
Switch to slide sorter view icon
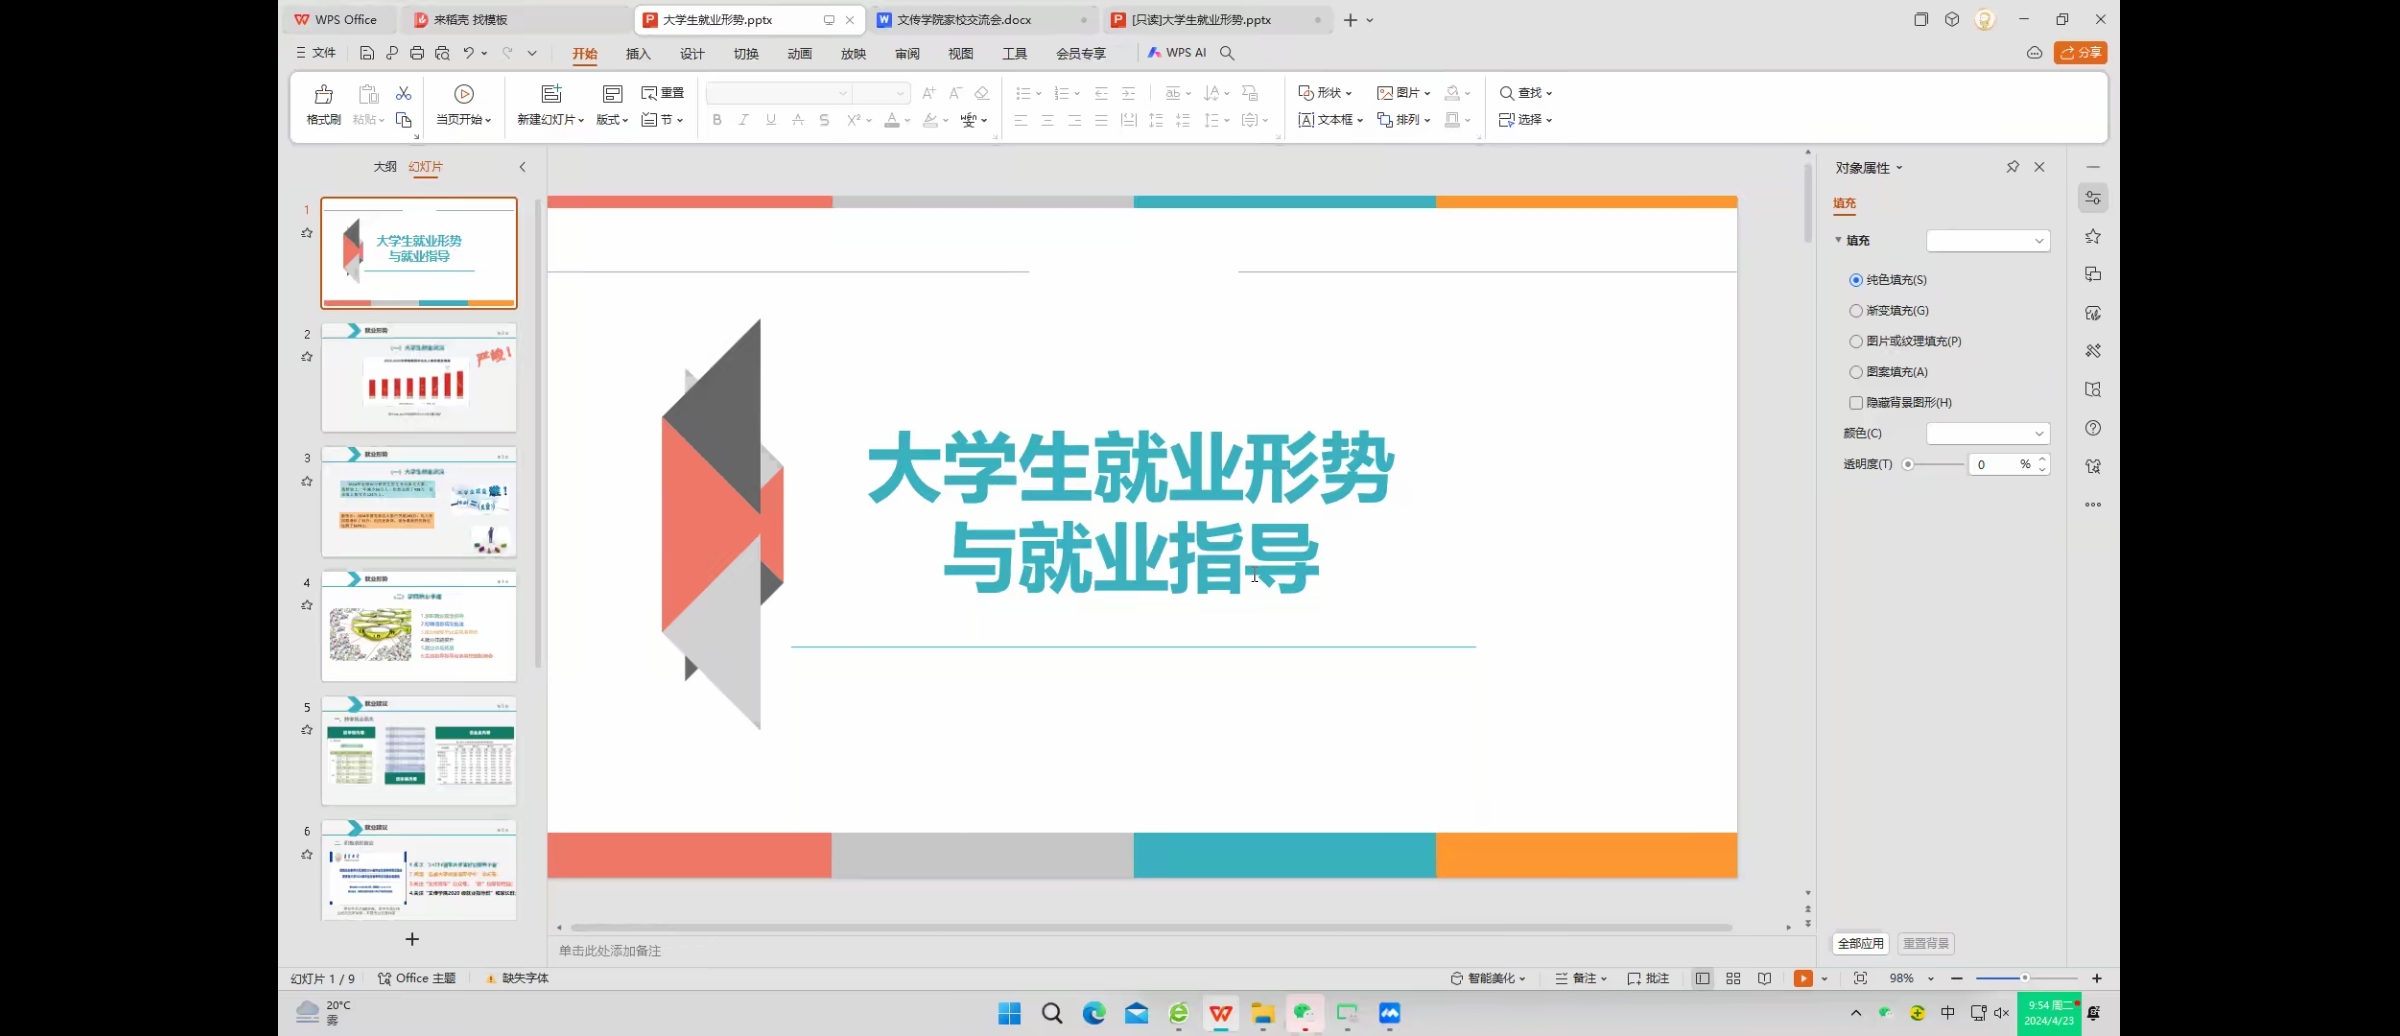tap(1733, 979)
